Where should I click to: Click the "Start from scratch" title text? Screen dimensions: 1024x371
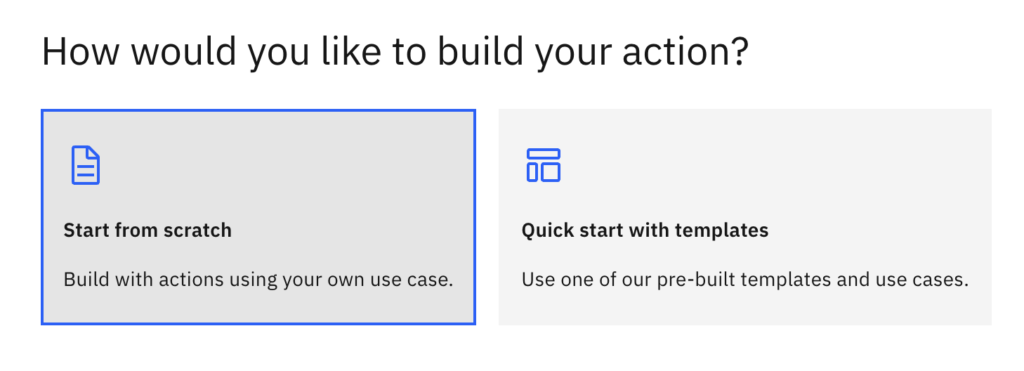click(148, 231)
